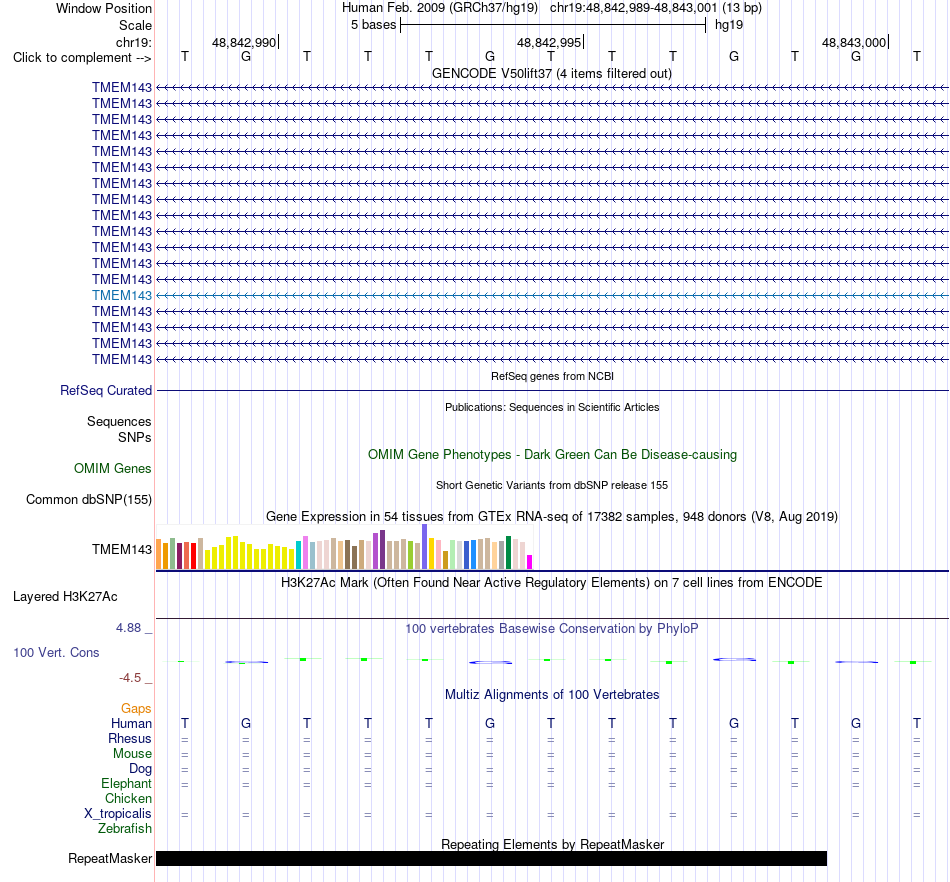Click the 48,843,000 ruler position
The height and width of the screenshot is (882, 950).
(854, 42)
